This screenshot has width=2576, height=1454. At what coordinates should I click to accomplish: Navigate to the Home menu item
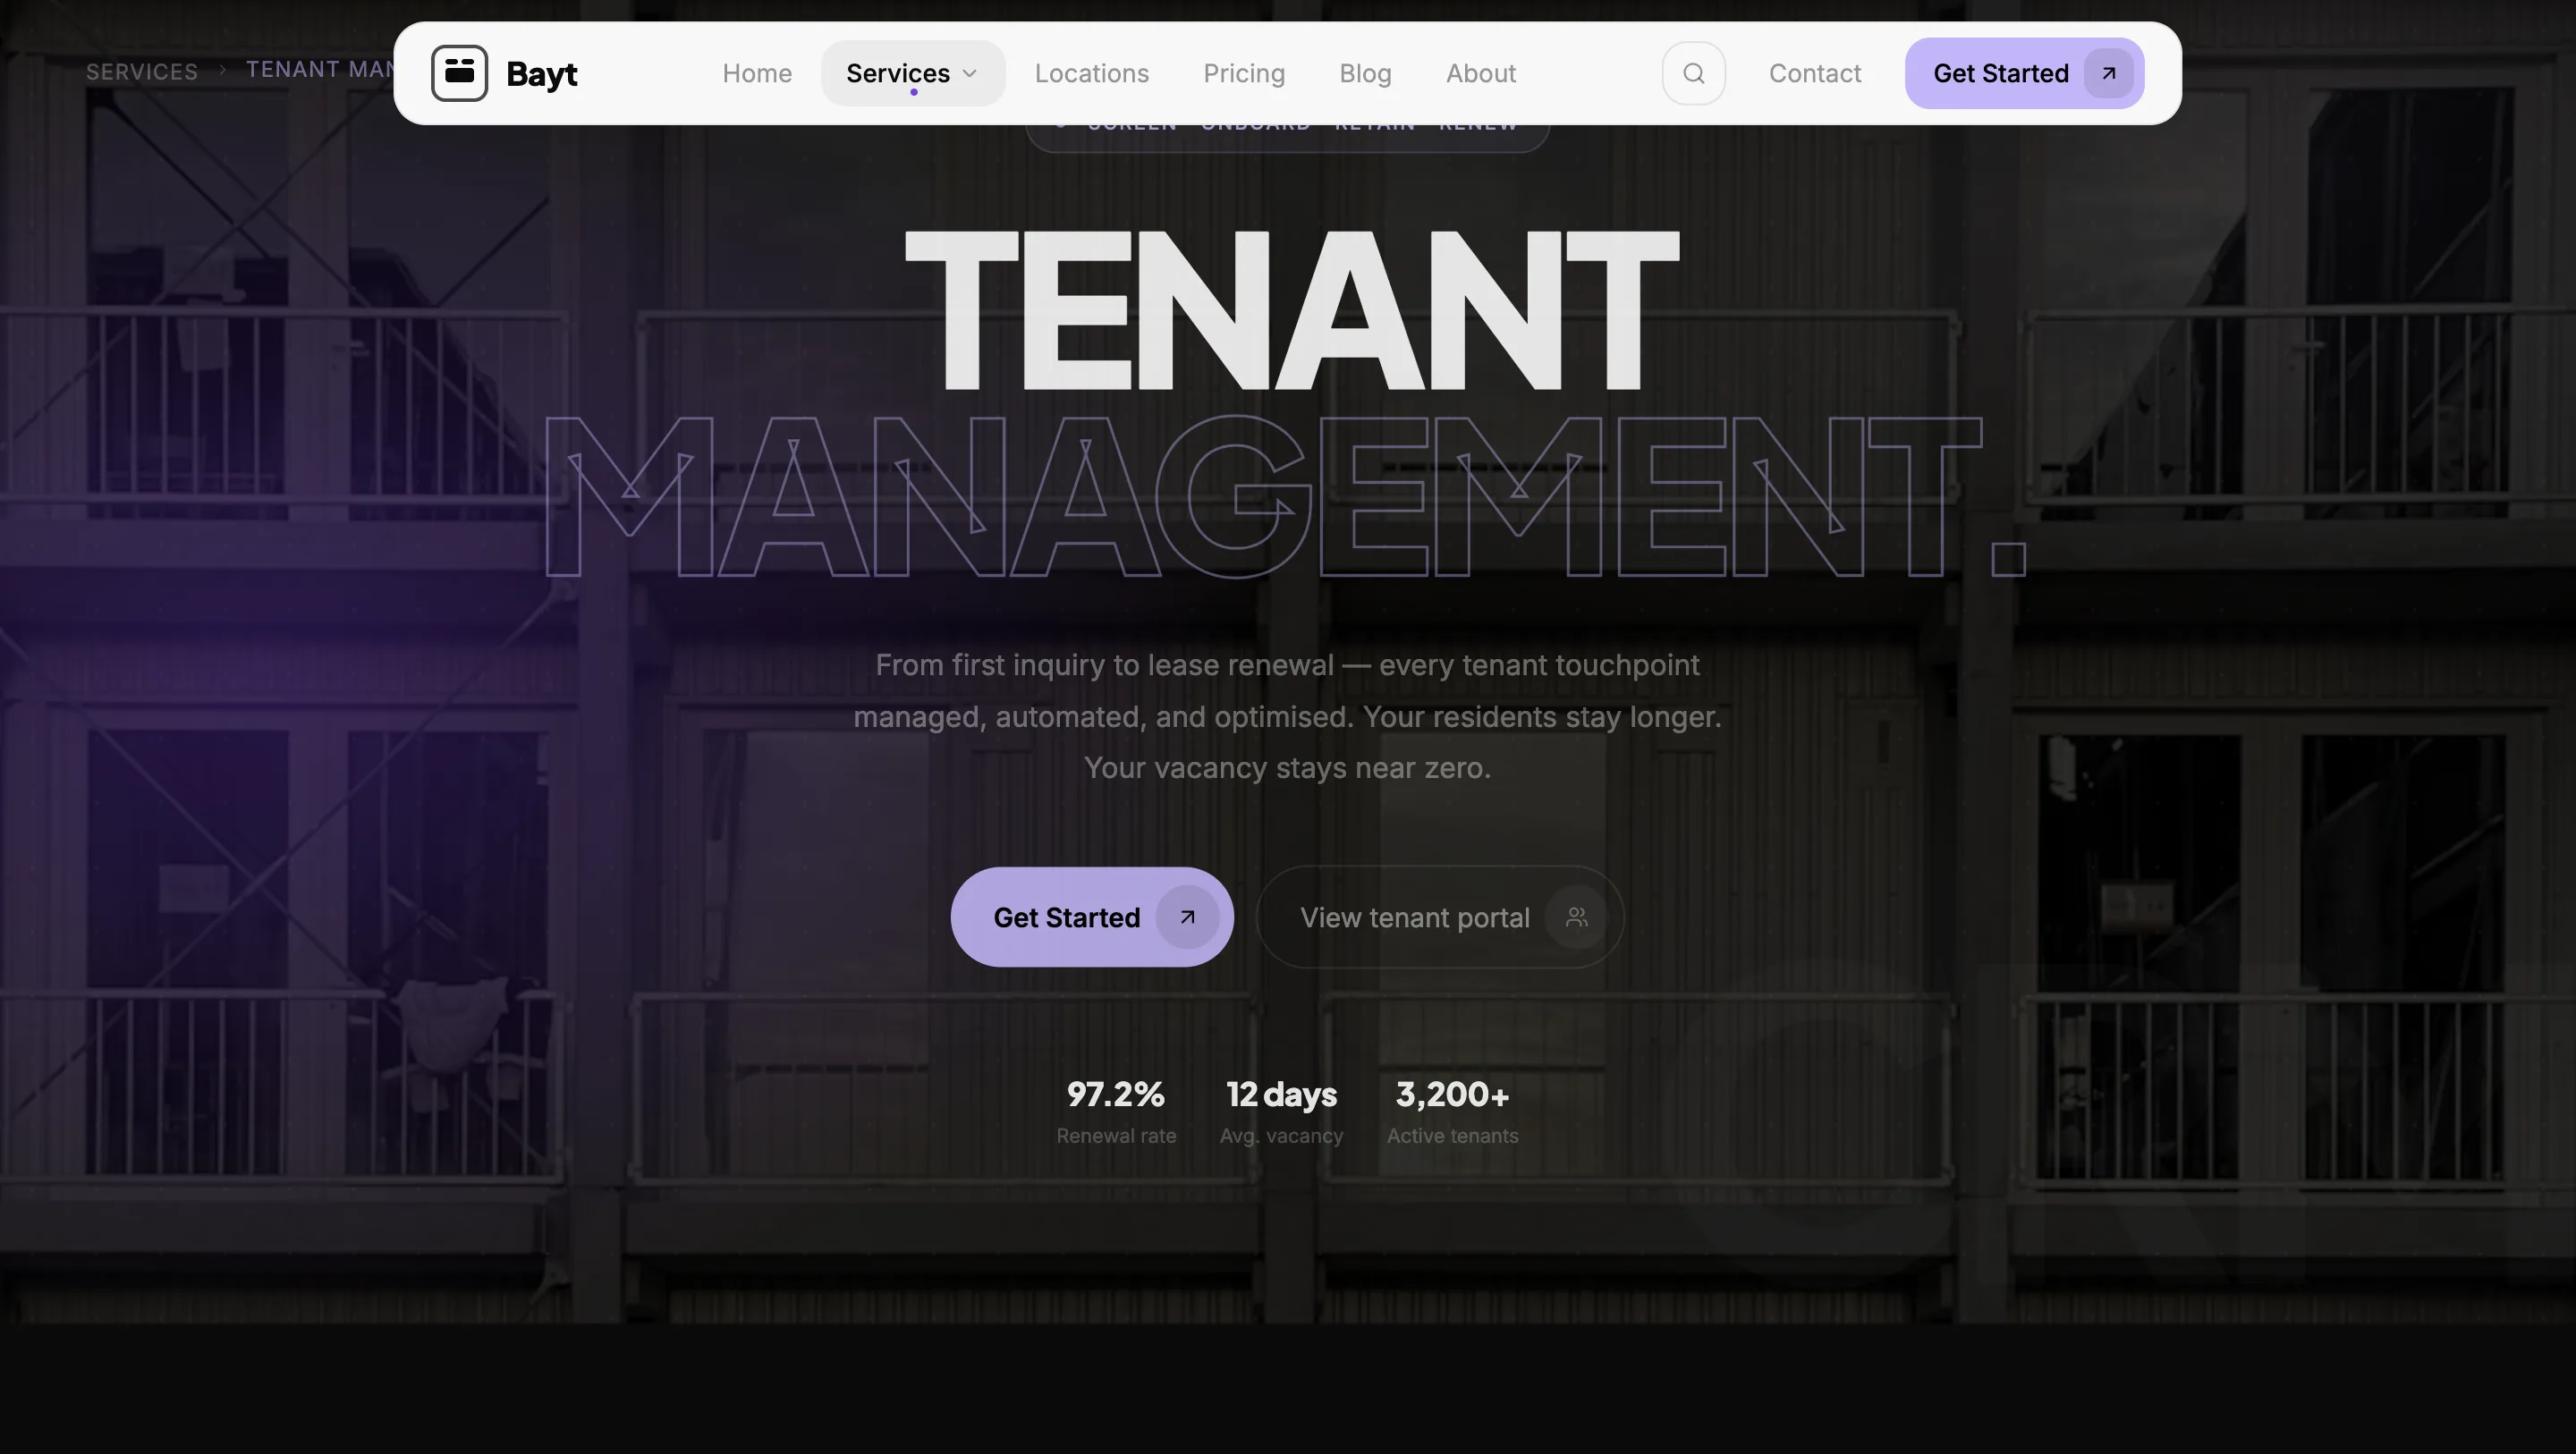[757, 72]
